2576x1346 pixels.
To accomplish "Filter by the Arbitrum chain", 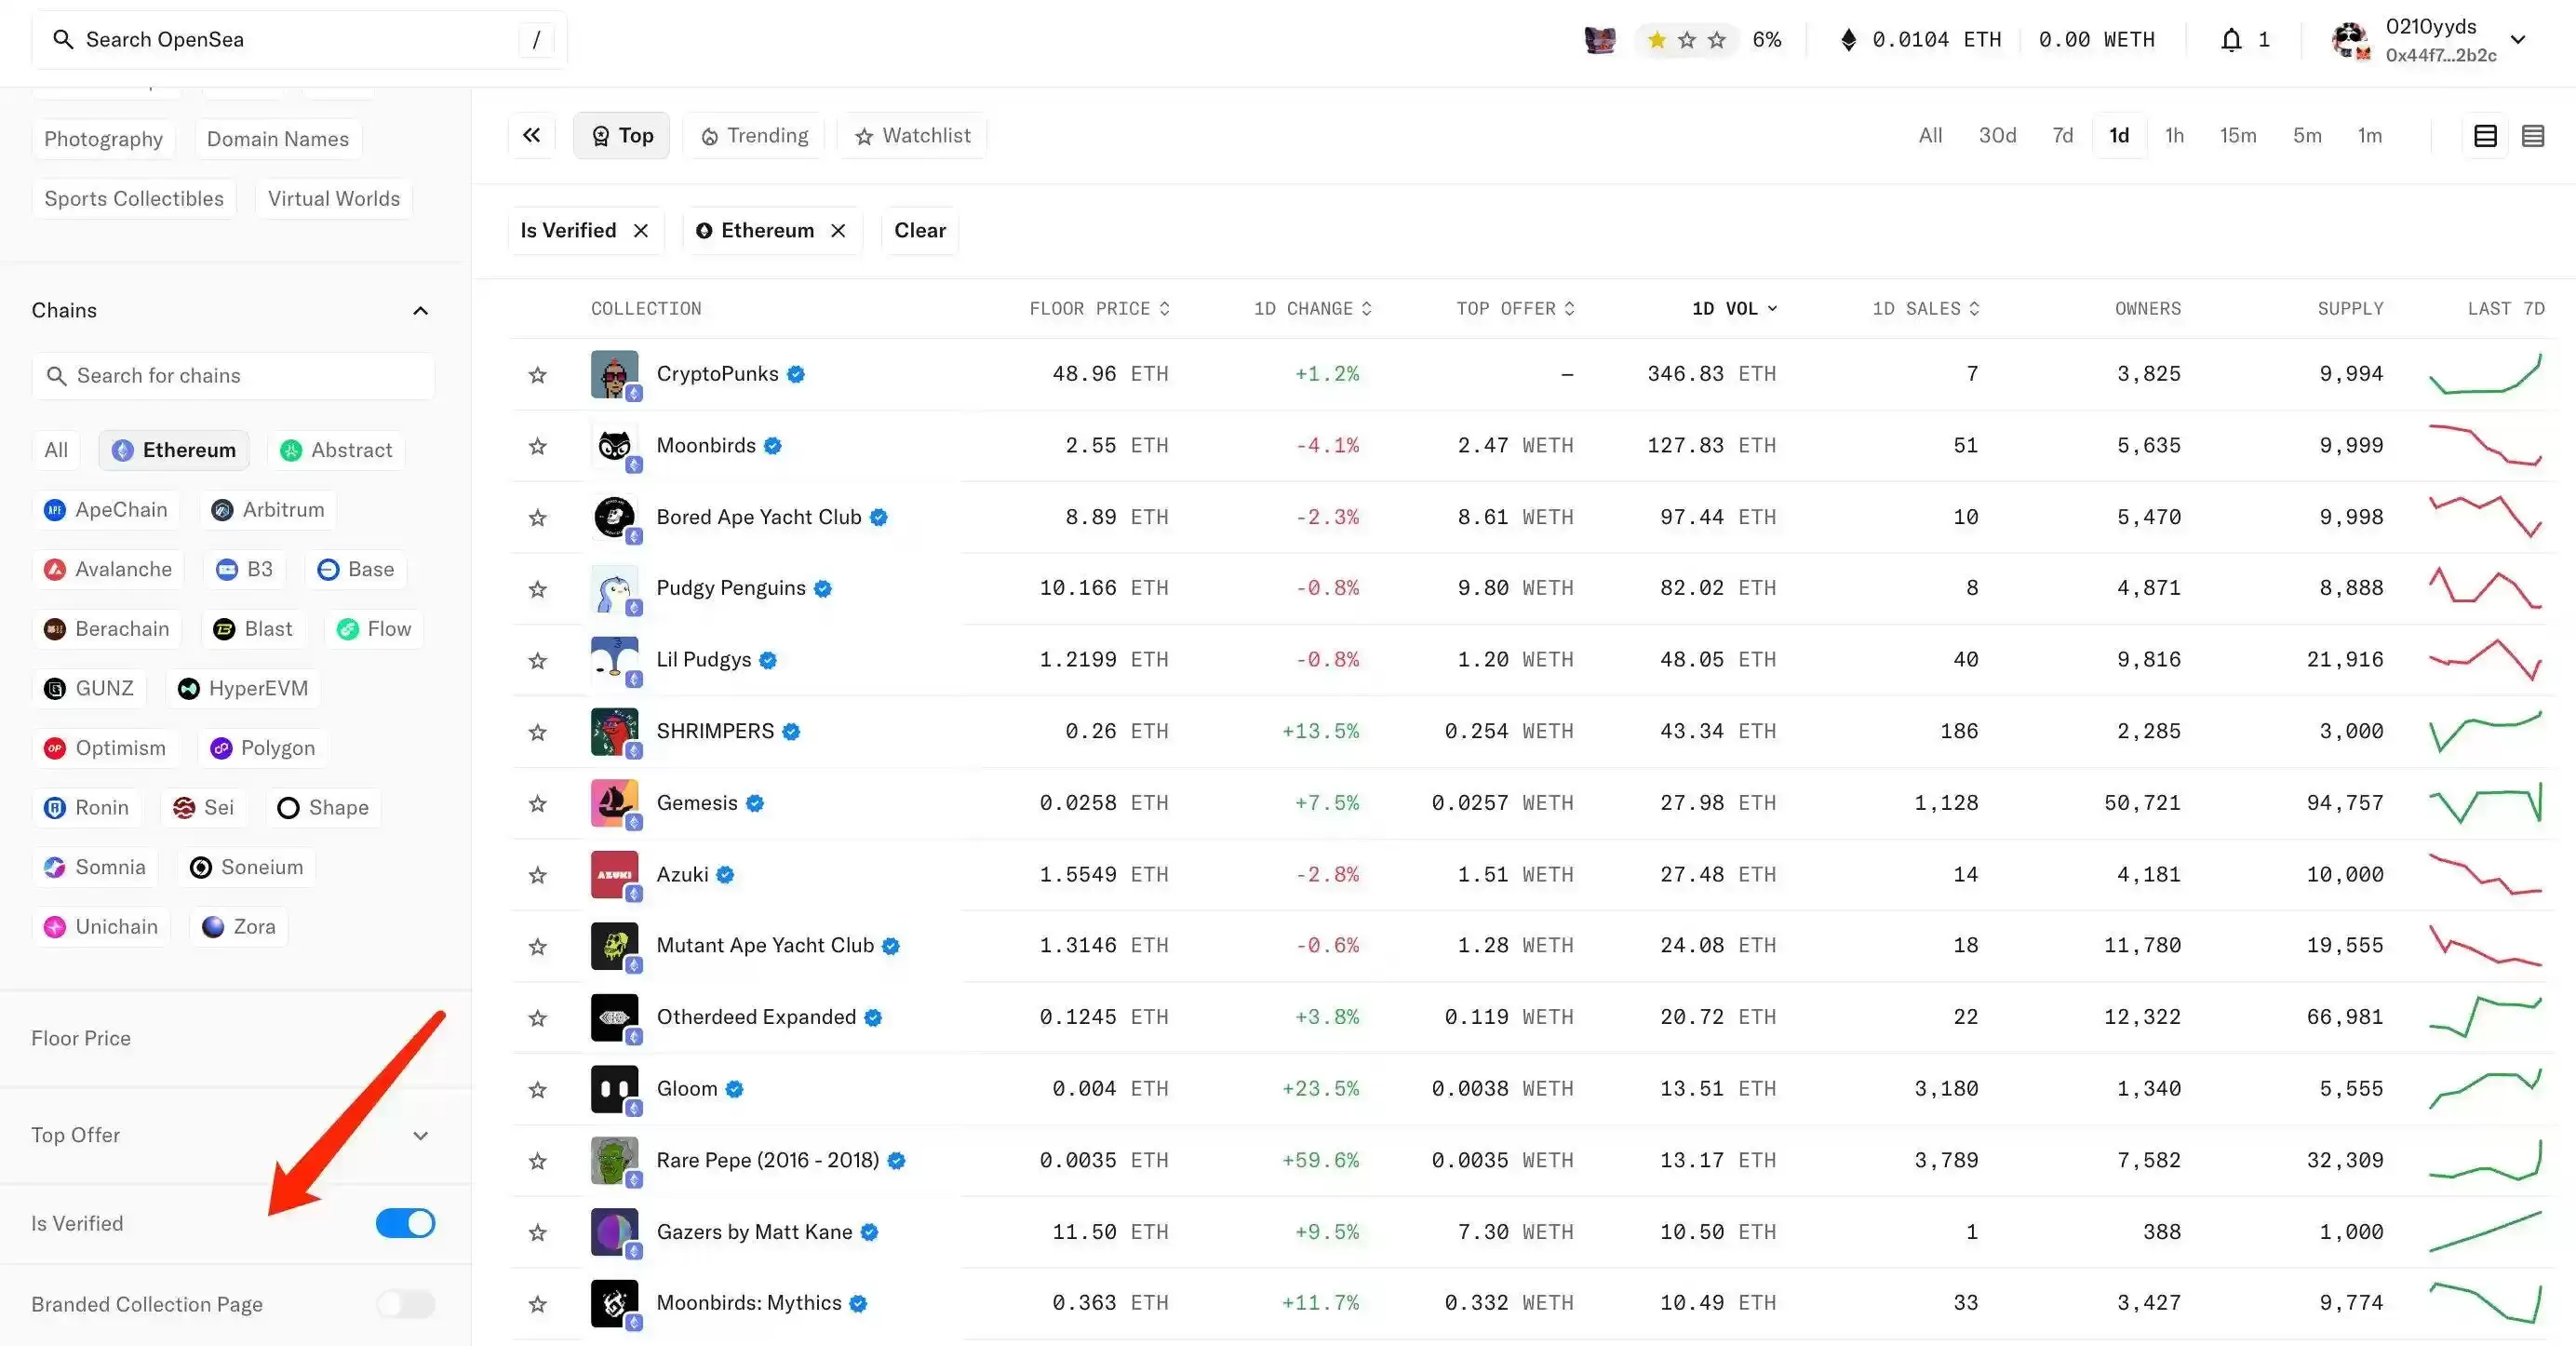I will 268,510.
